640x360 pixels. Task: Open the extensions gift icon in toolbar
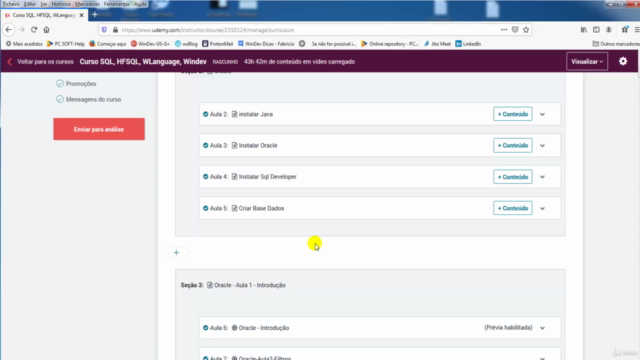click(624, 29)
